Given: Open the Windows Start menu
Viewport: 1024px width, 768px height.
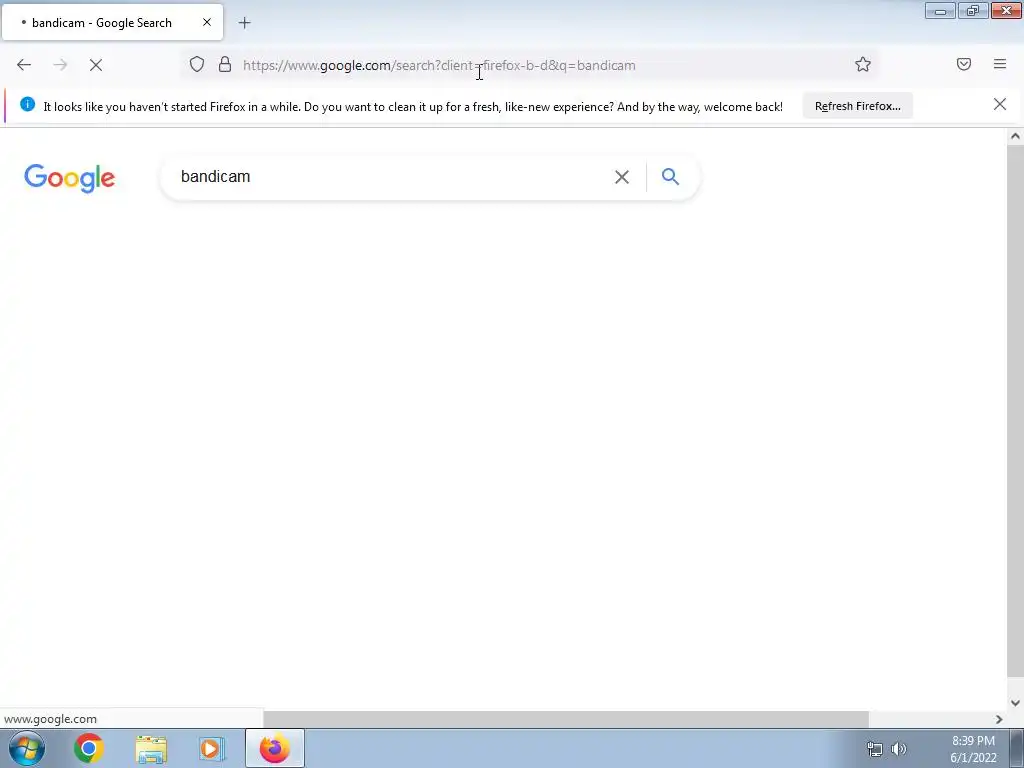Looking at the screenshot, I should 27,748.
